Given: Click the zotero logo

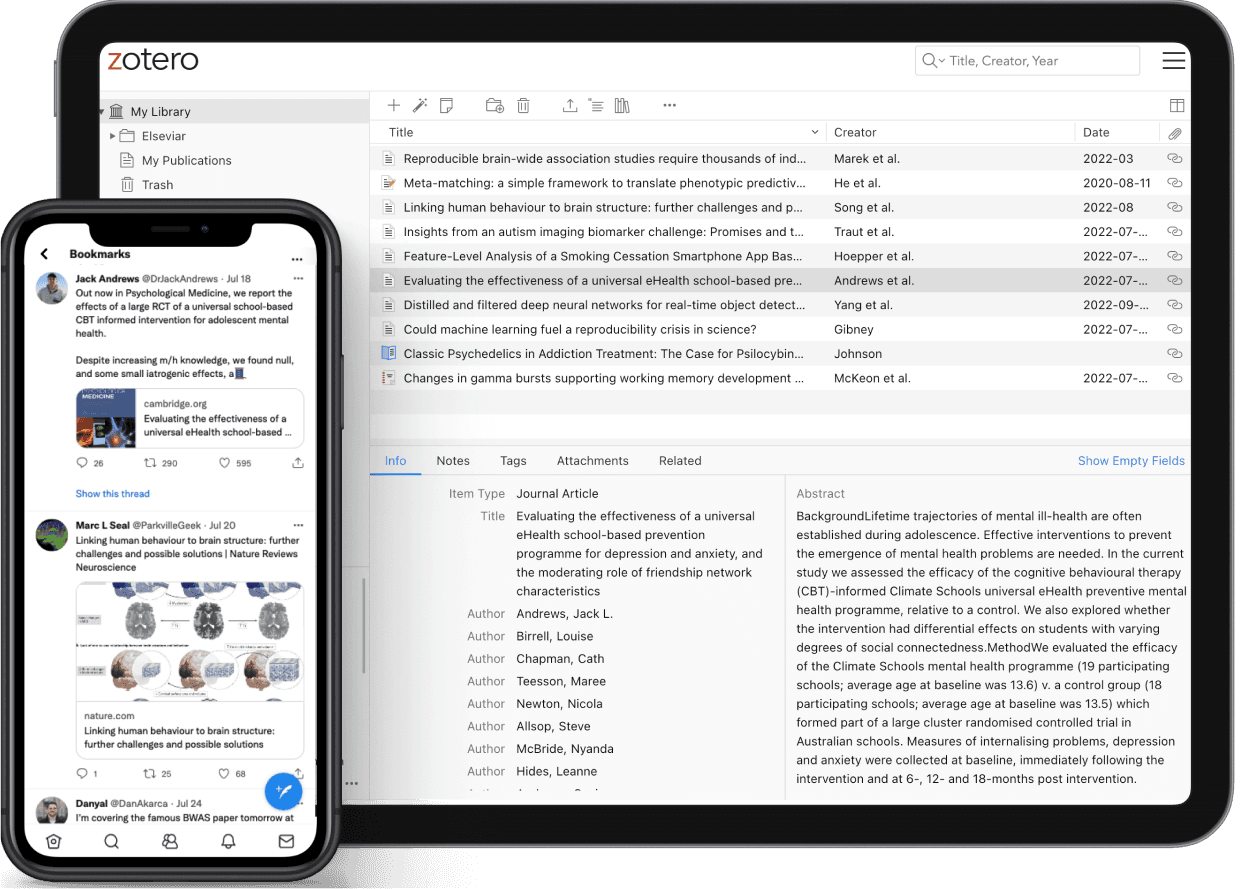Looking at the screenshot, I should click(153, 60).
